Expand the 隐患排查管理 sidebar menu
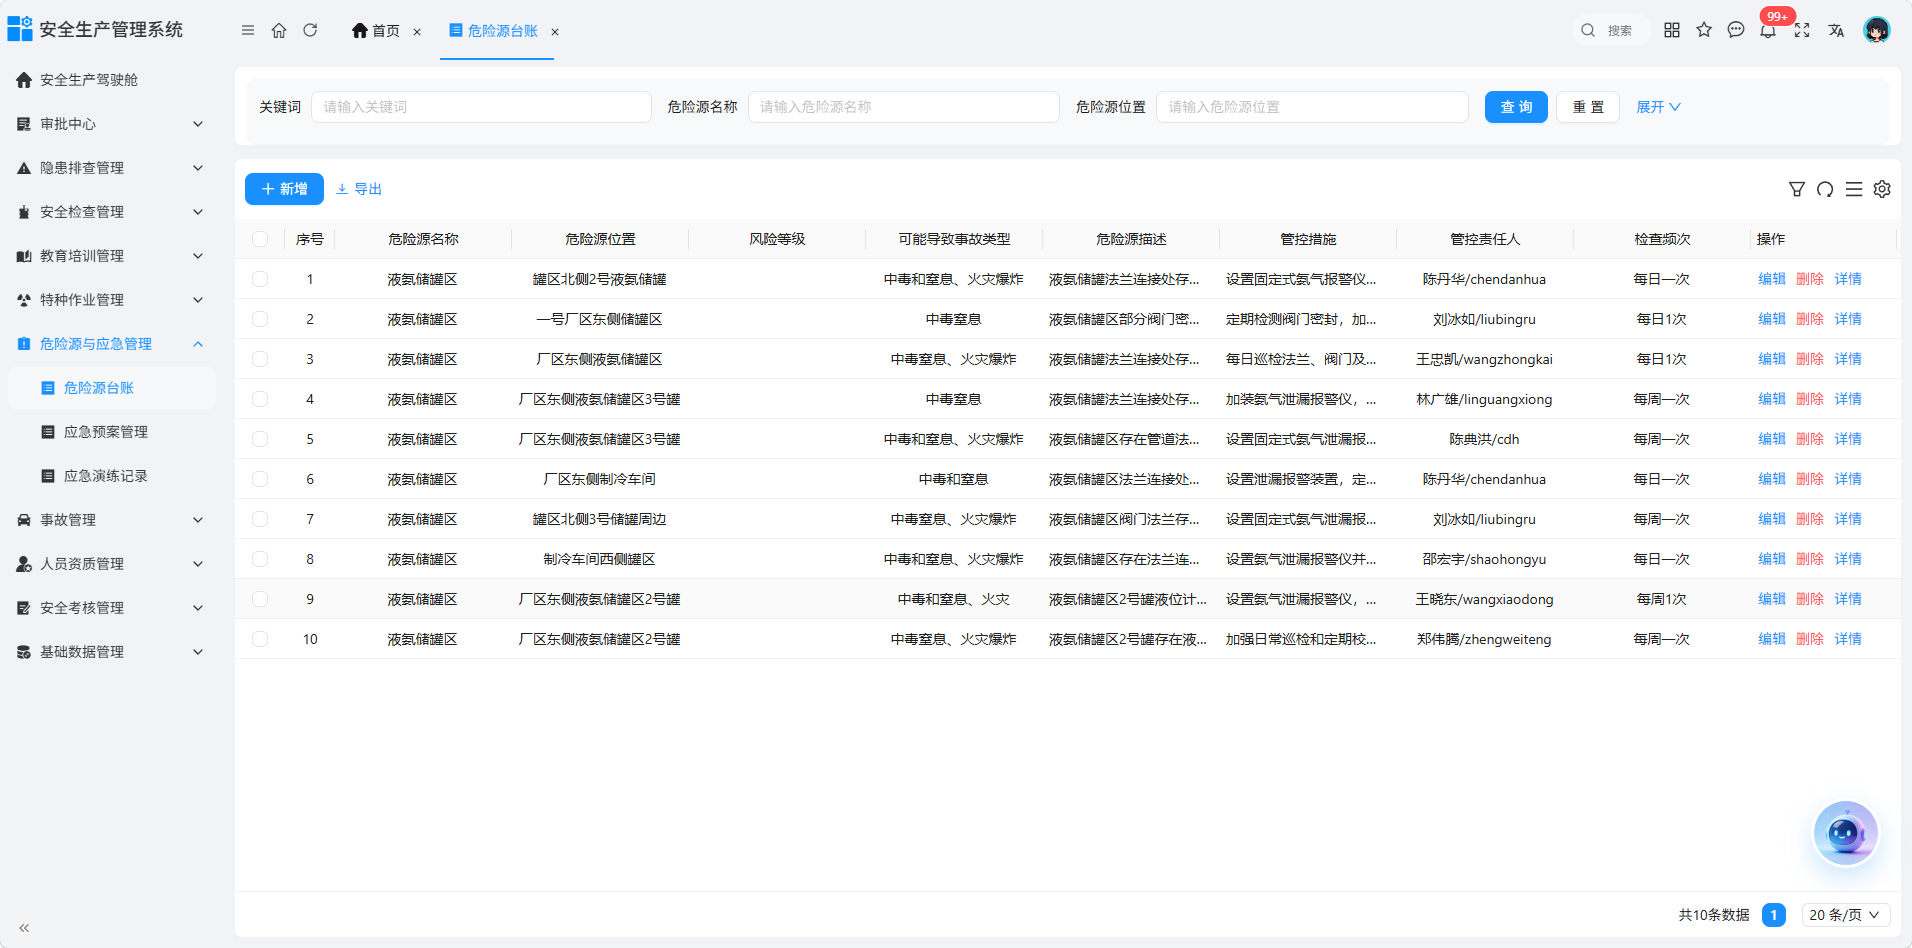This screenshot has height=948, width=1912. point(110,168)
